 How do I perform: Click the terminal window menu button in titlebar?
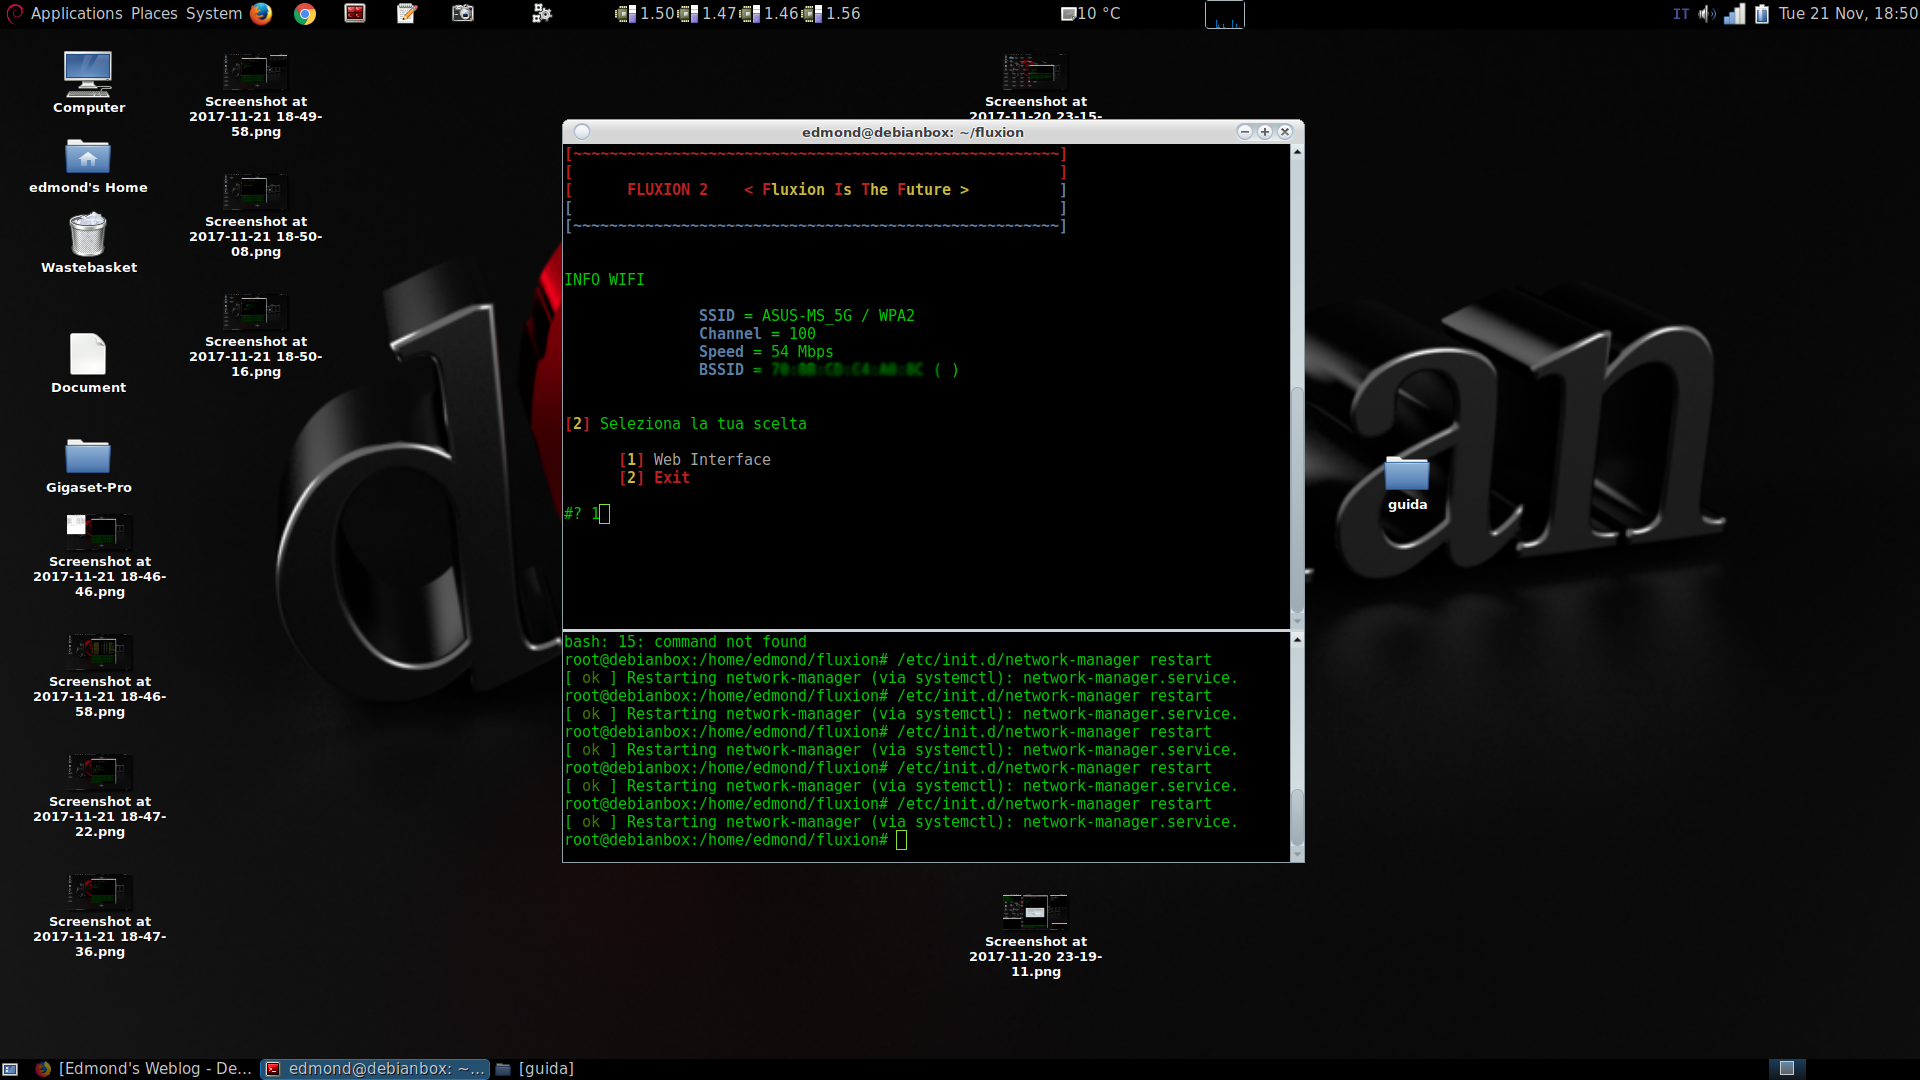pyautogui.click(x=583, y=132)
